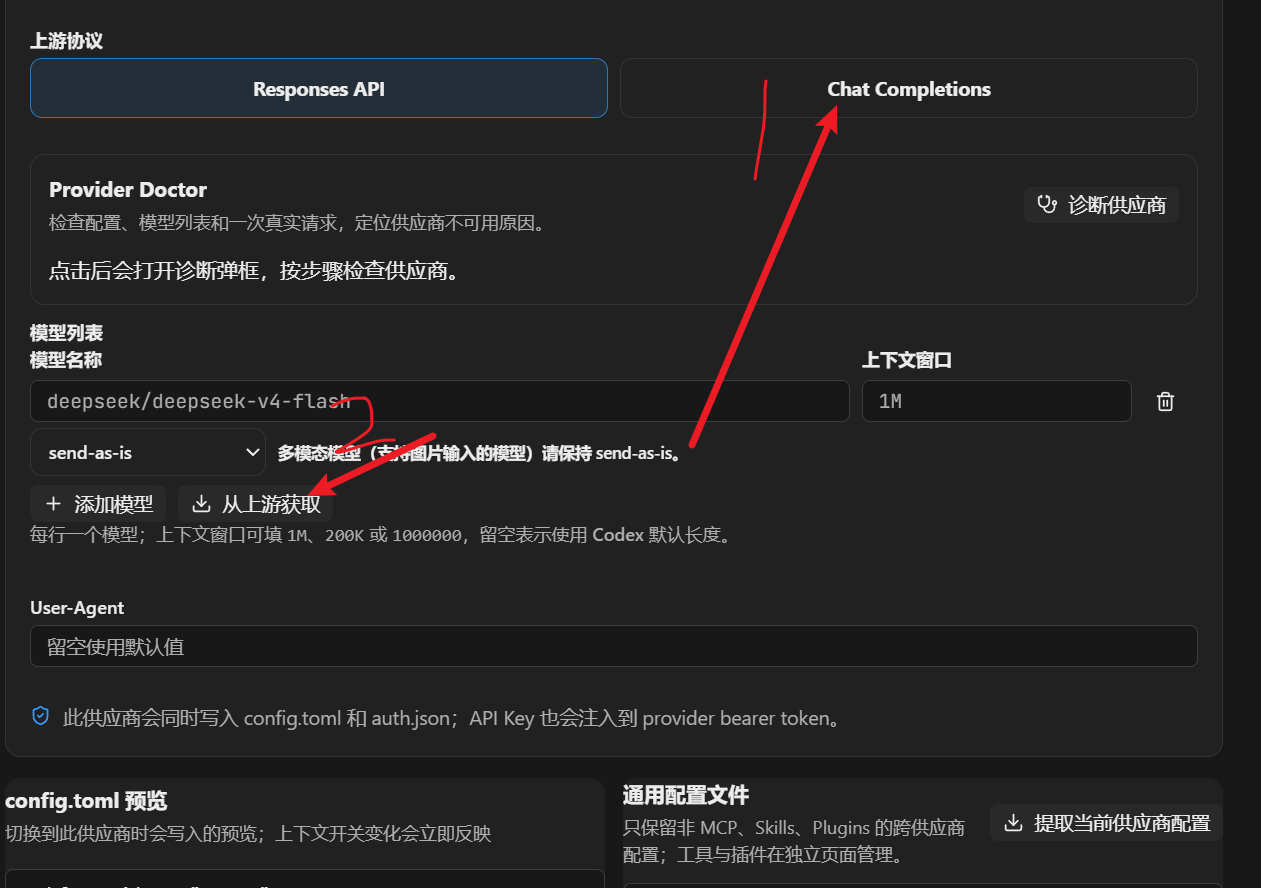Focus the User-Agent input field

click(x=613, y=646)
